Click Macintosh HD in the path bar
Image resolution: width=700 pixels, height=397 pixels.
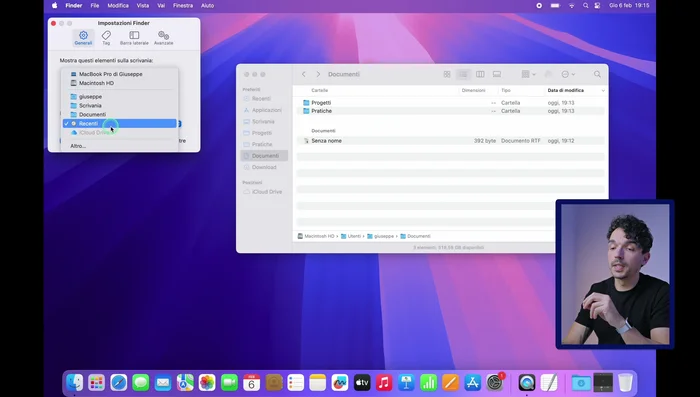(x=316, y=236)
